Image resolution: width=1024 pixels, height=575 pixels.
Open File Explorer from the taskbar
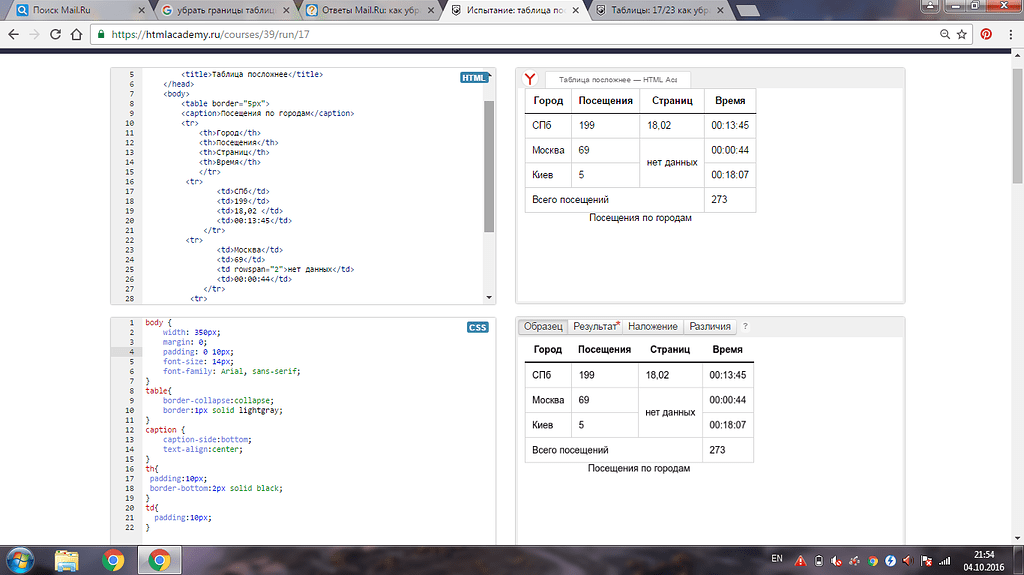pos(67,558)
